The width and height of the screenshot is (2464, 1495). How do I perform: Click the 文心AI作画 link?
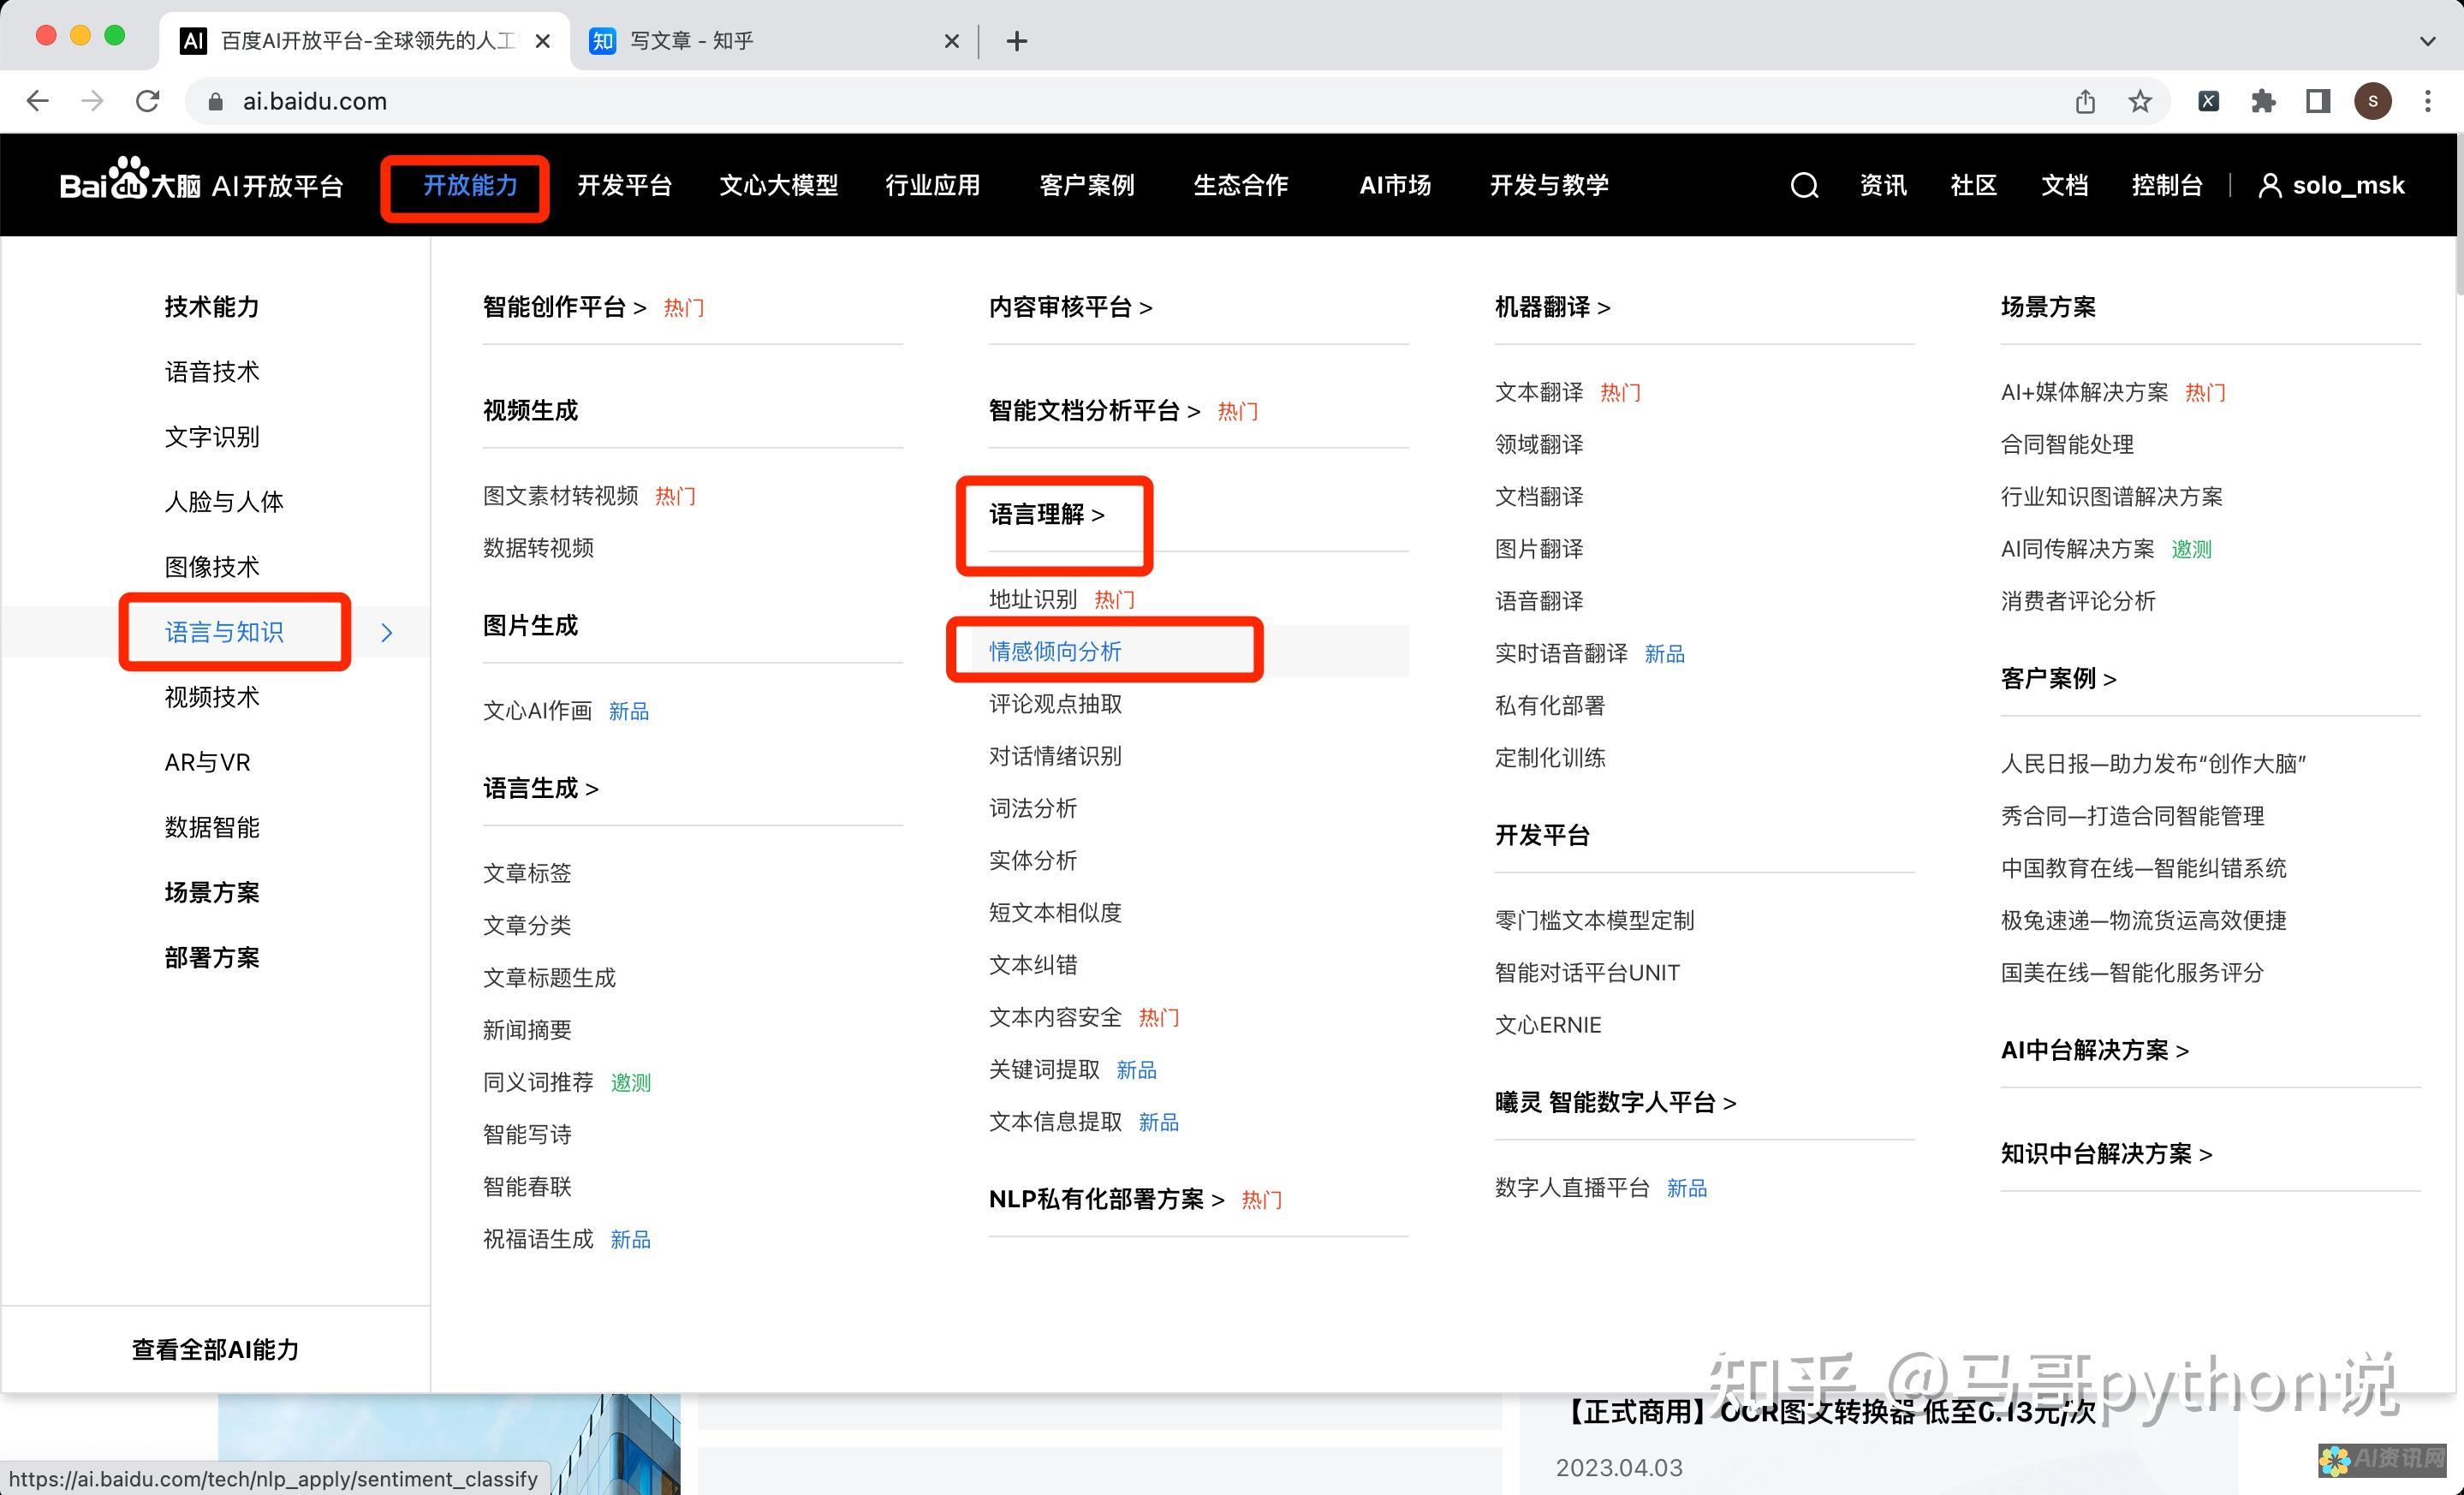(537, 711)
